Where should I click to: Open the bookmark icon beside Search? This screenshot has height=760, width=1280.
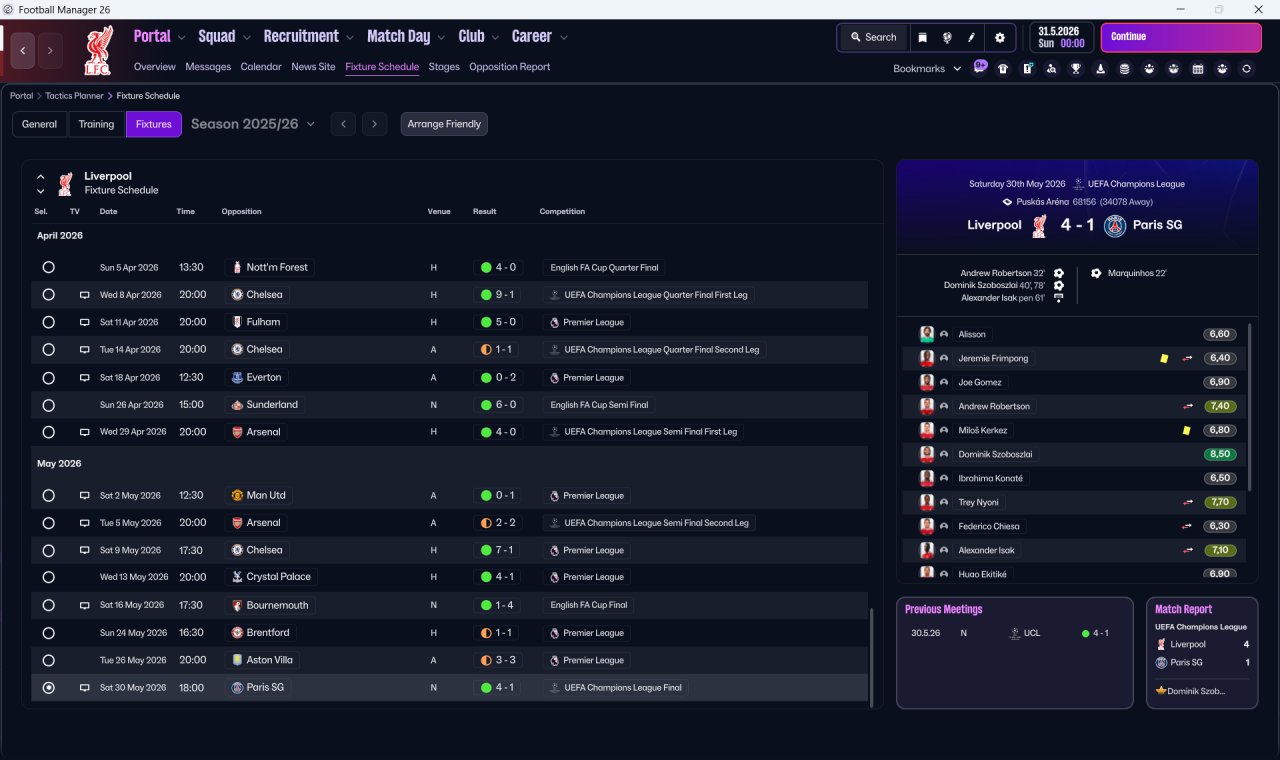click(x=922, y=38)
